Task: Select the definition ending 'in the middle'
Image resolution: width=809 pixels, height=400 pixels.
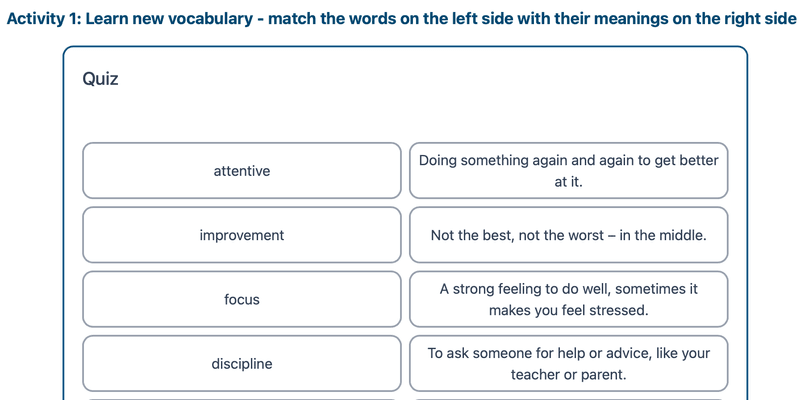Action: (568, 235)
